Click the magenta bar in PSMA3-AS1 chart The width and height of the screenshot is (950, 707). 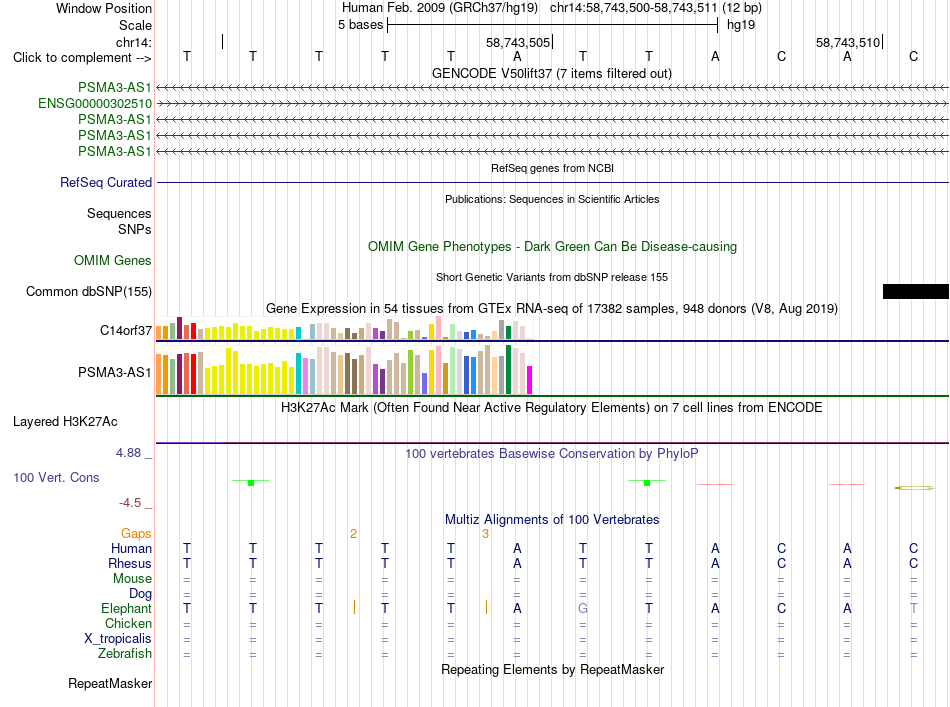[x=530, y=380]
